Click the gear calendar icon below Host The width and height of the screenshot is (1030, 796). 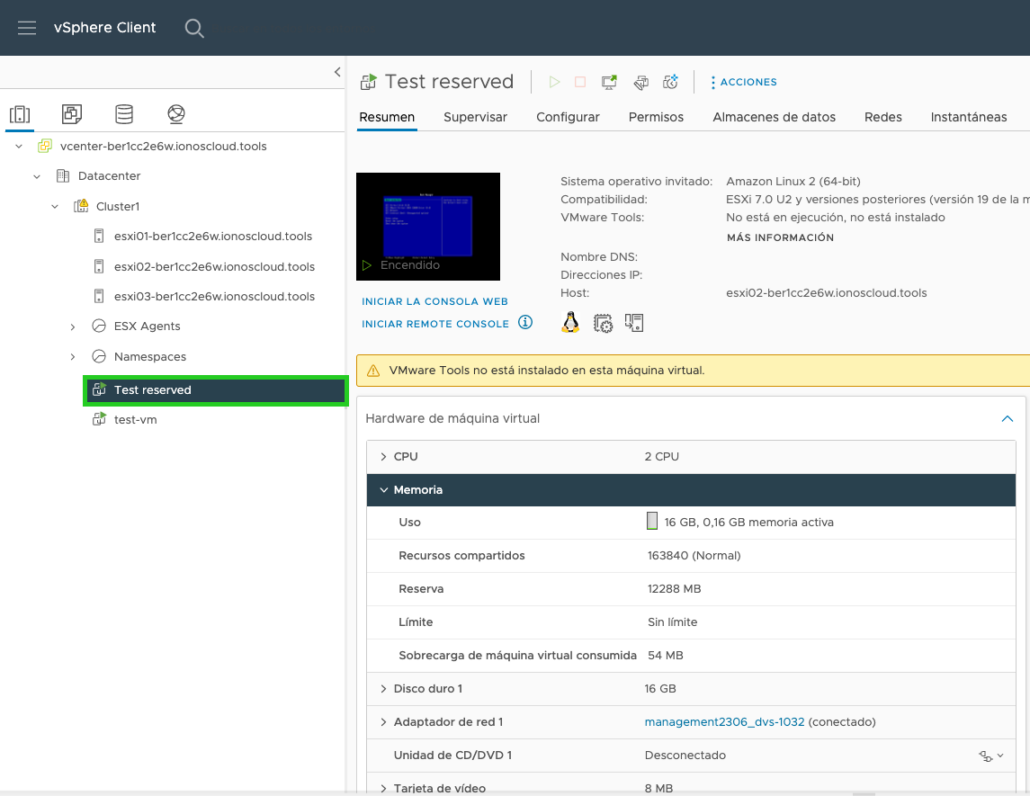(603, 323)
